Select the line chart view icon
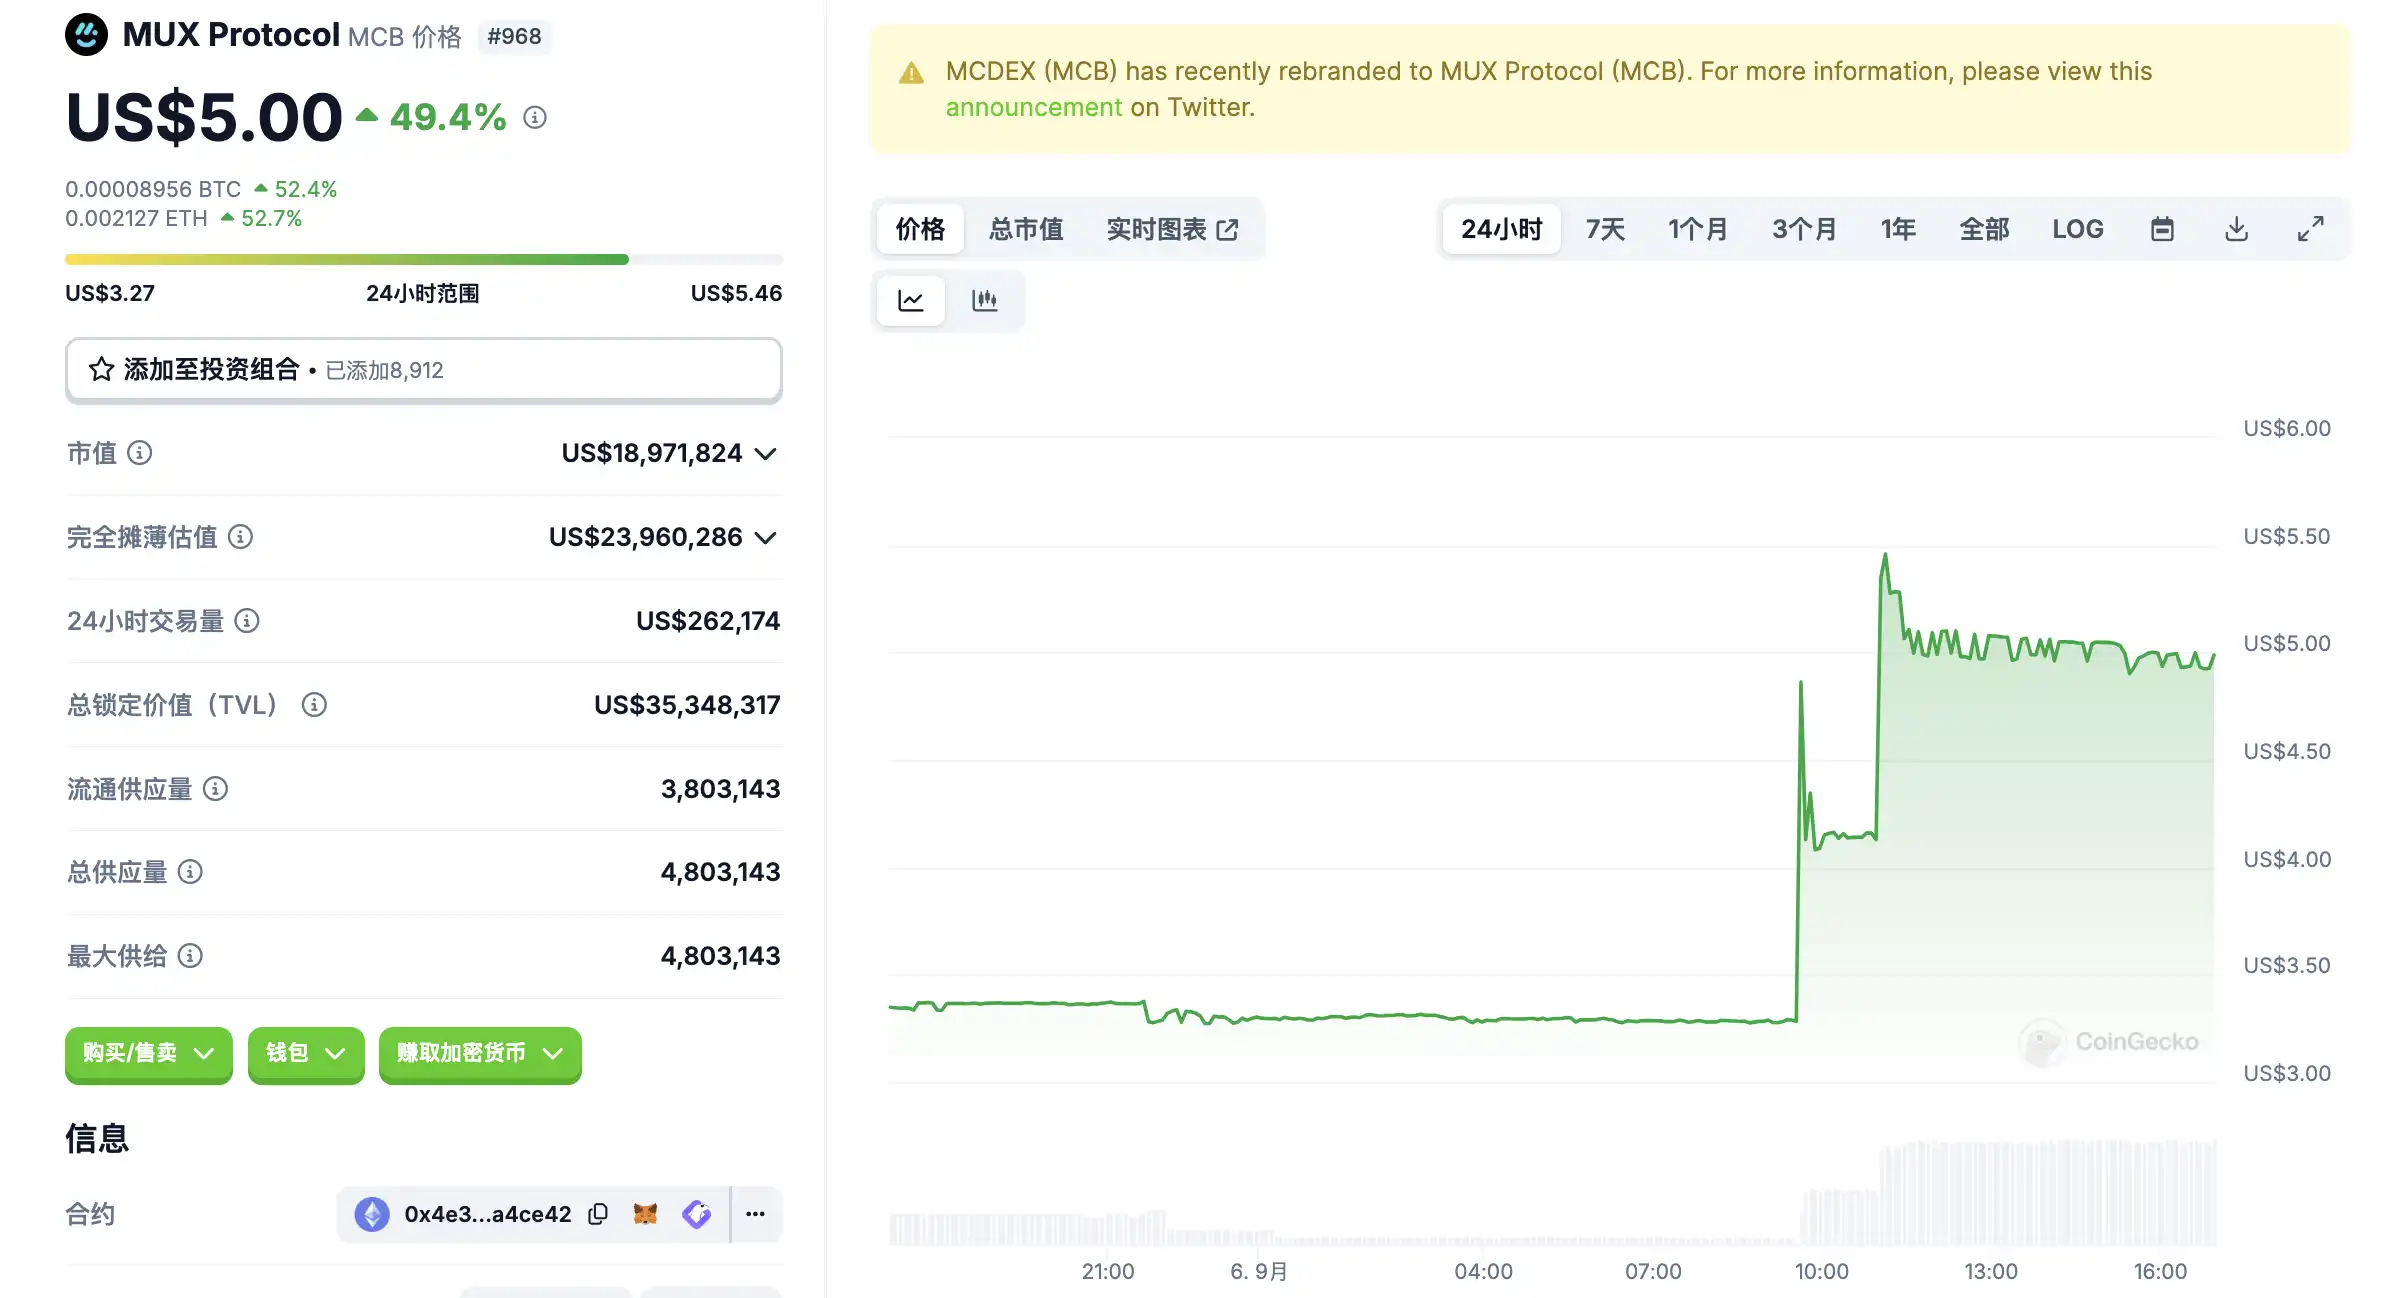The image size is (2398, 1298). [910, 300]
